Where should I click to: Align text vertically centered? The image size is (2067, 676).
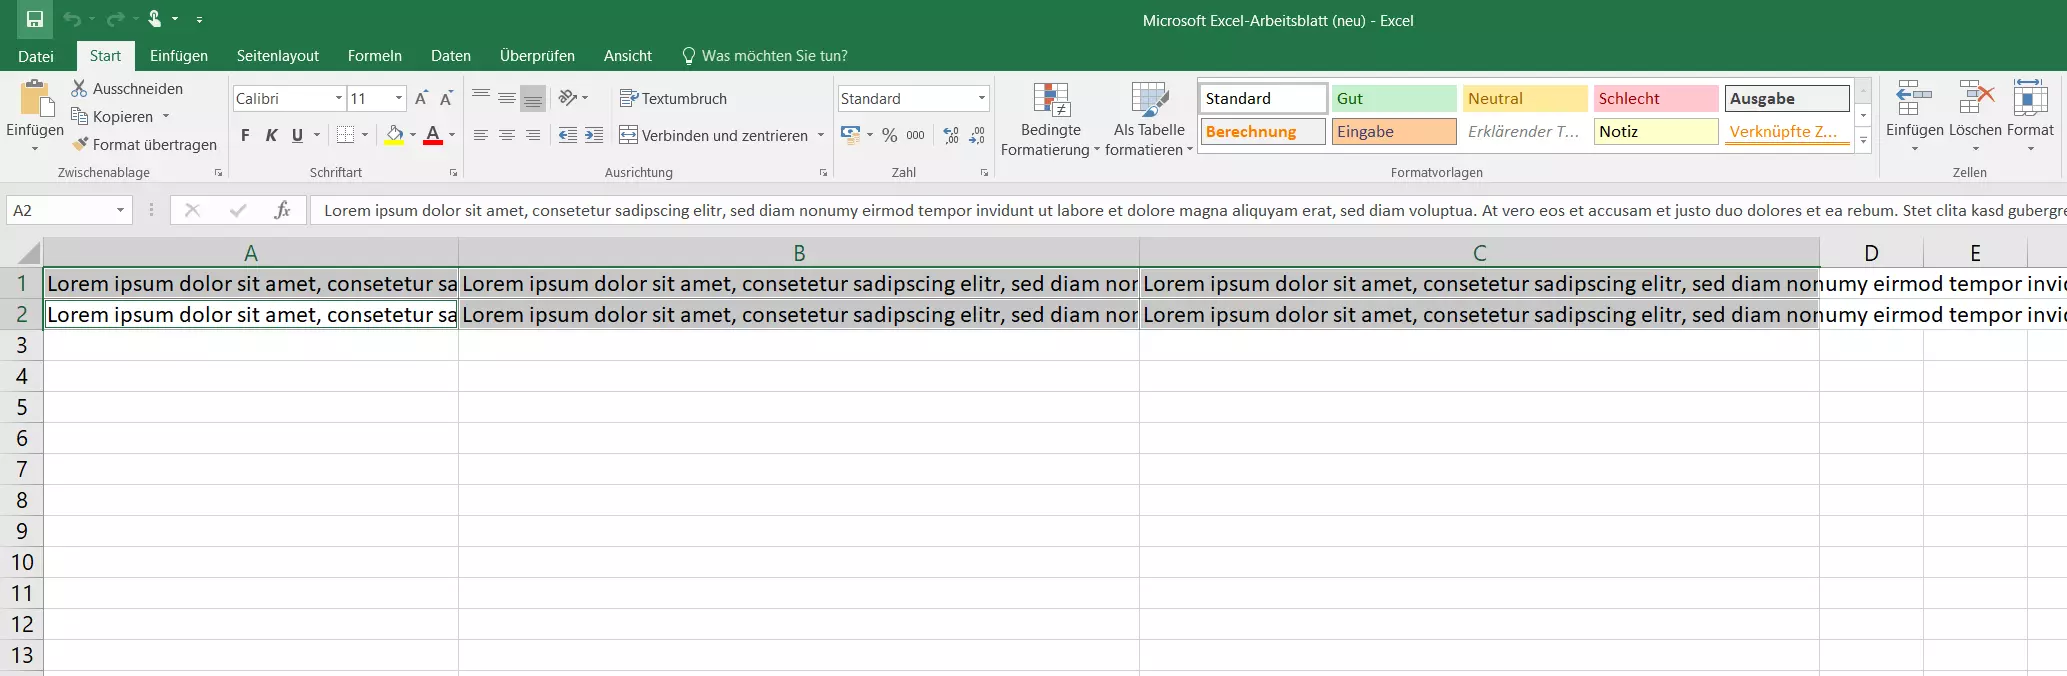point(507,98)
